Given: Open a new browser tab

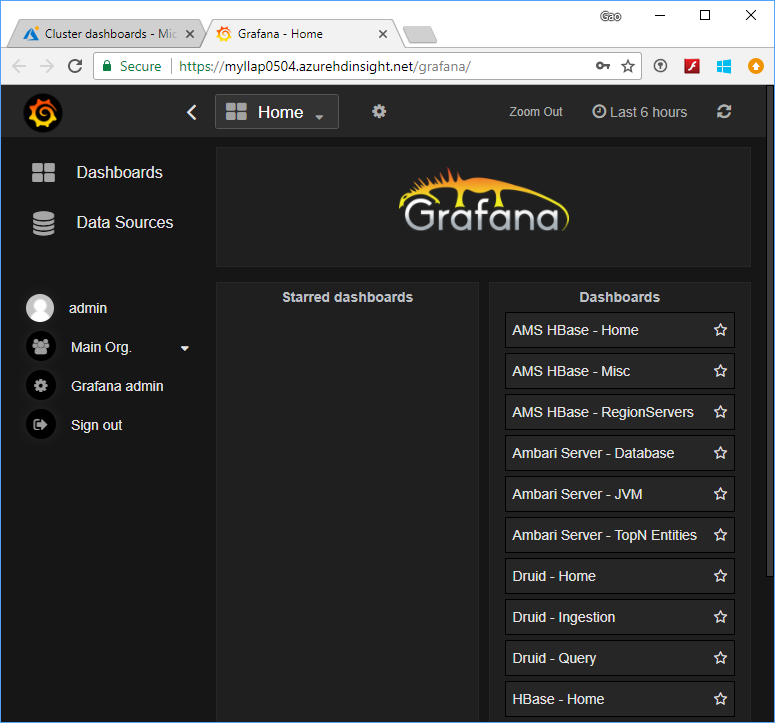Looking at the screenshot, I should (x=420, y=35).
